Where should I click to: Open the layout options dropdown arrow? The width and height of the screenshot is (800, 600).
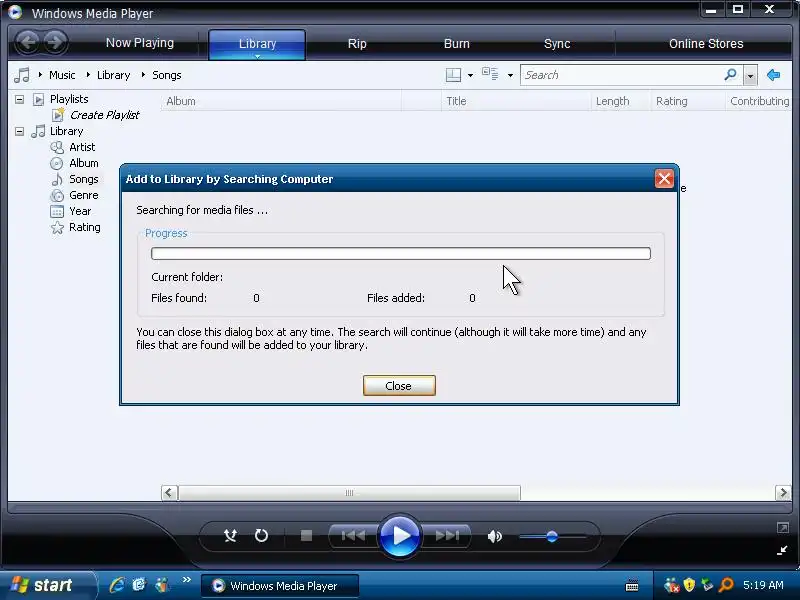point(470,76)
